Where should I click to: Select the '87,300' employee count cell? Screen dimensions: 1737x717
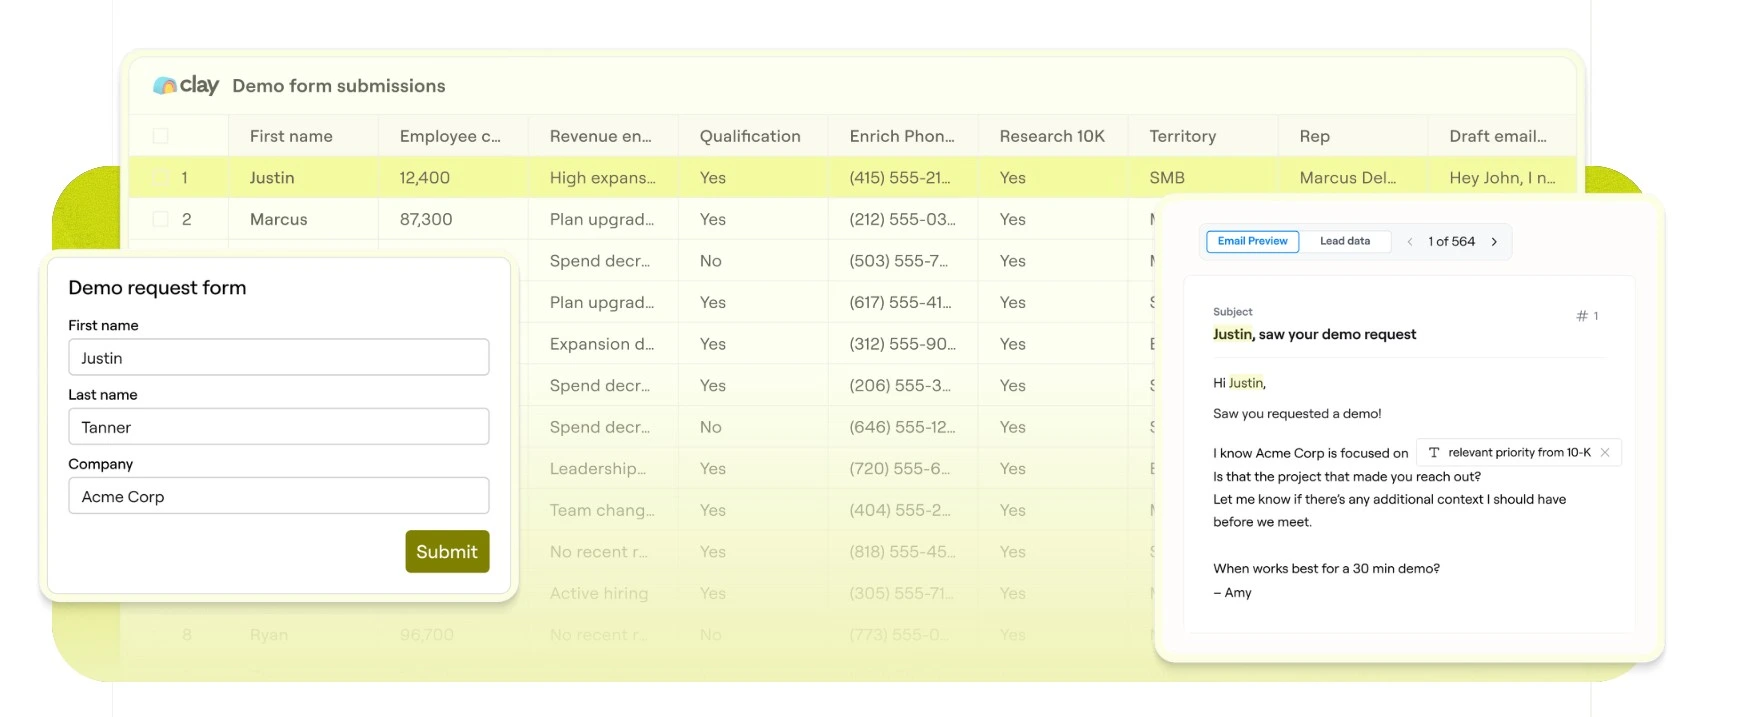pyautogui.click(x=453, y=219)
